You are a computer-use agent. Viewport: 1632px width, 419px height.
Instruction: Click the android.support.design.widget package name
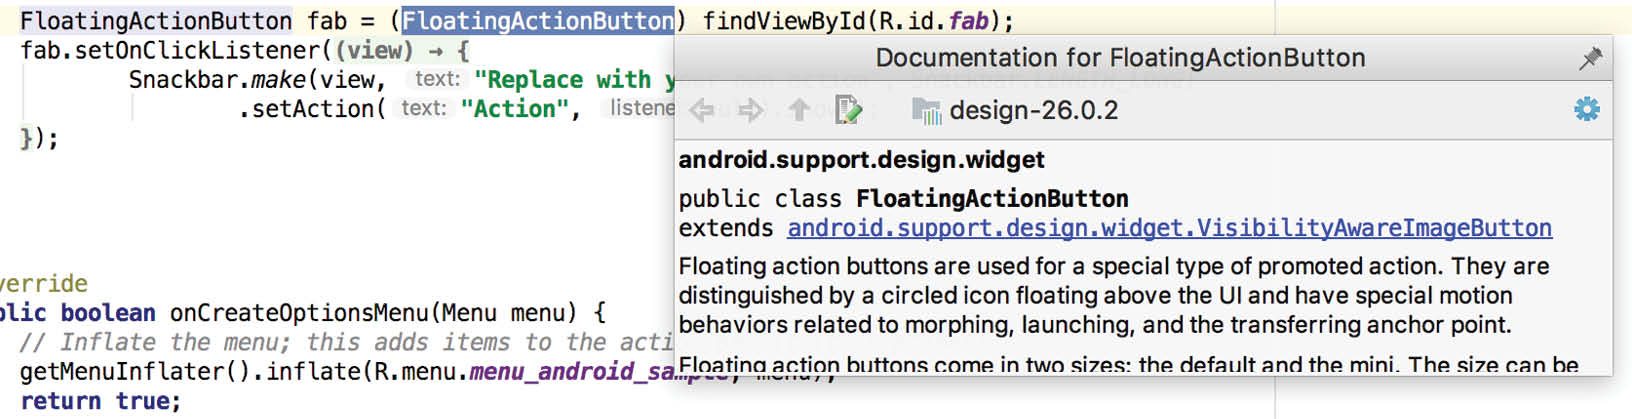[861, 160]
